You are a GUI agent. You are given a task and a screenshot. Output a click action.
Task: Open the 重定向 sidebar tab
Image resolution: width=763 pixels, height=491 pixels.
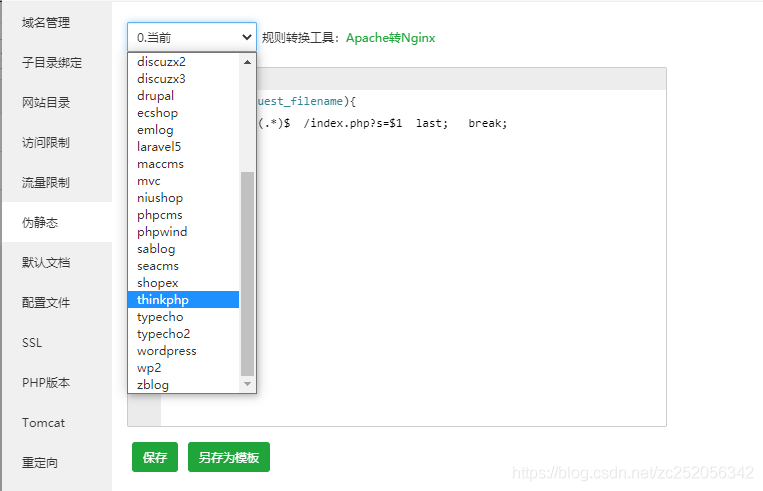click(x=57, y=462)
